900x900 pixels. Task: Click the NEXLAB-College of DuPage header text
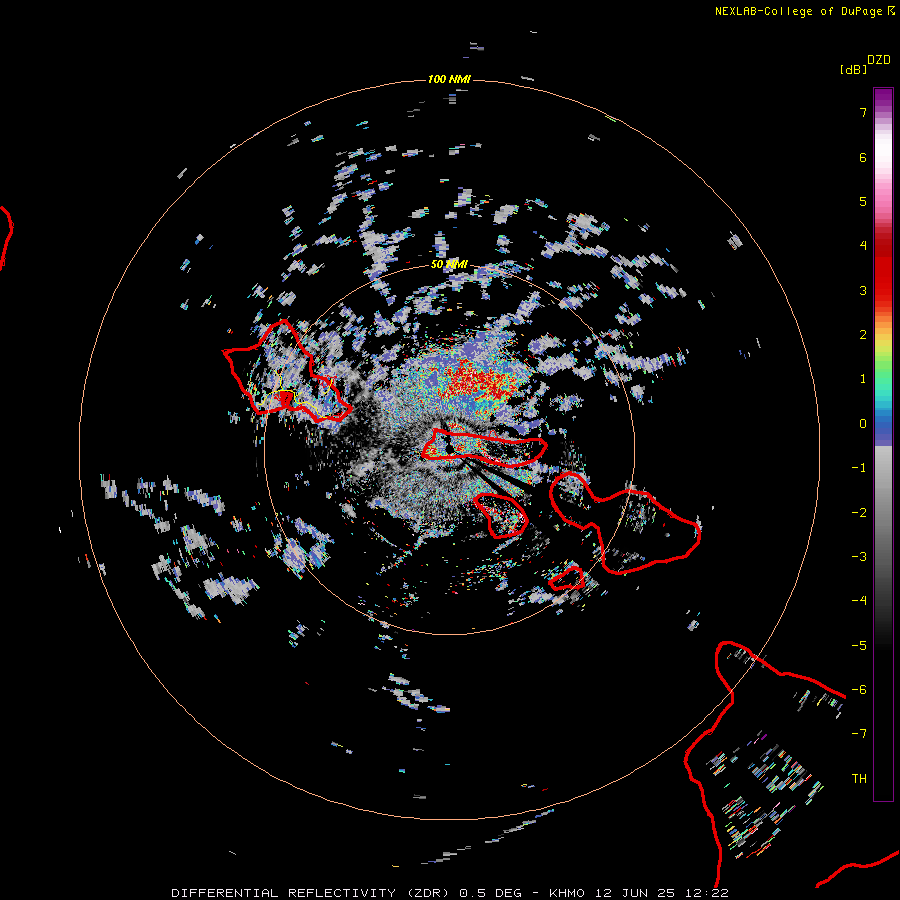[798, 11]
